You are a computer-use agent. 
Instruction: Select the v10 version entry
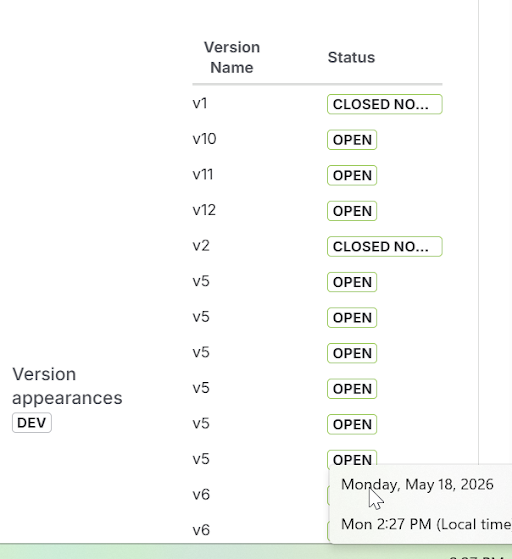204,139
